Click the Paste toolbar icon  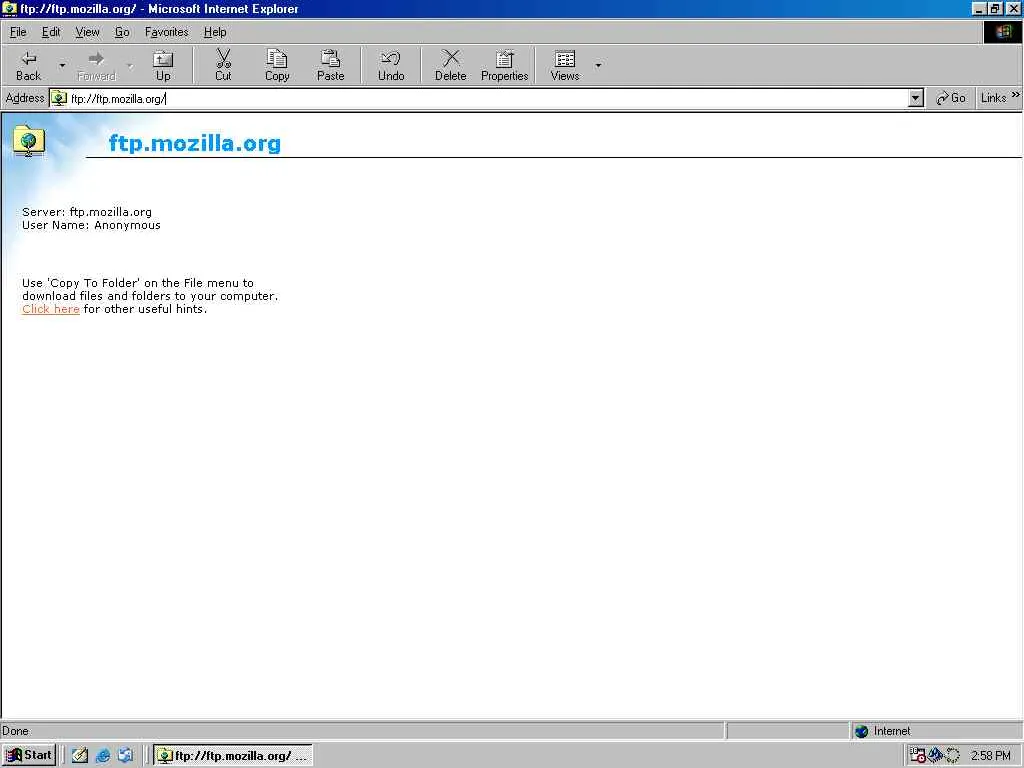pos(330,59)
